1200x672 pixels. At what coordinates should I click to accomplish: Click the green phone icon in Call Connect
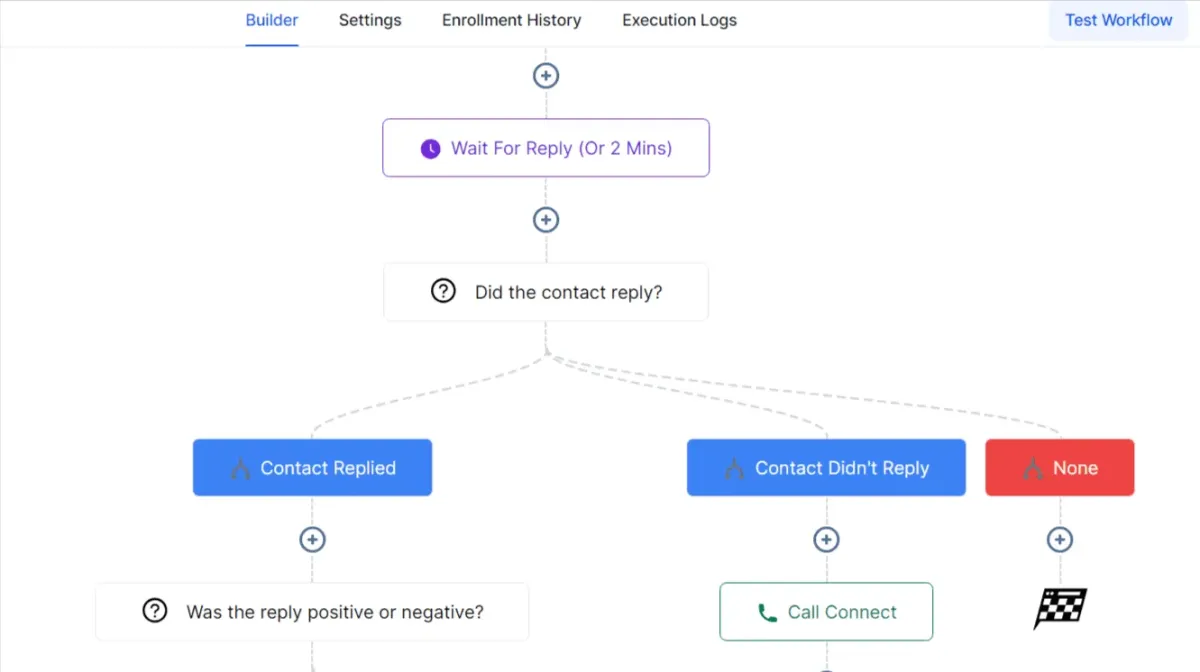pos(767,612)
